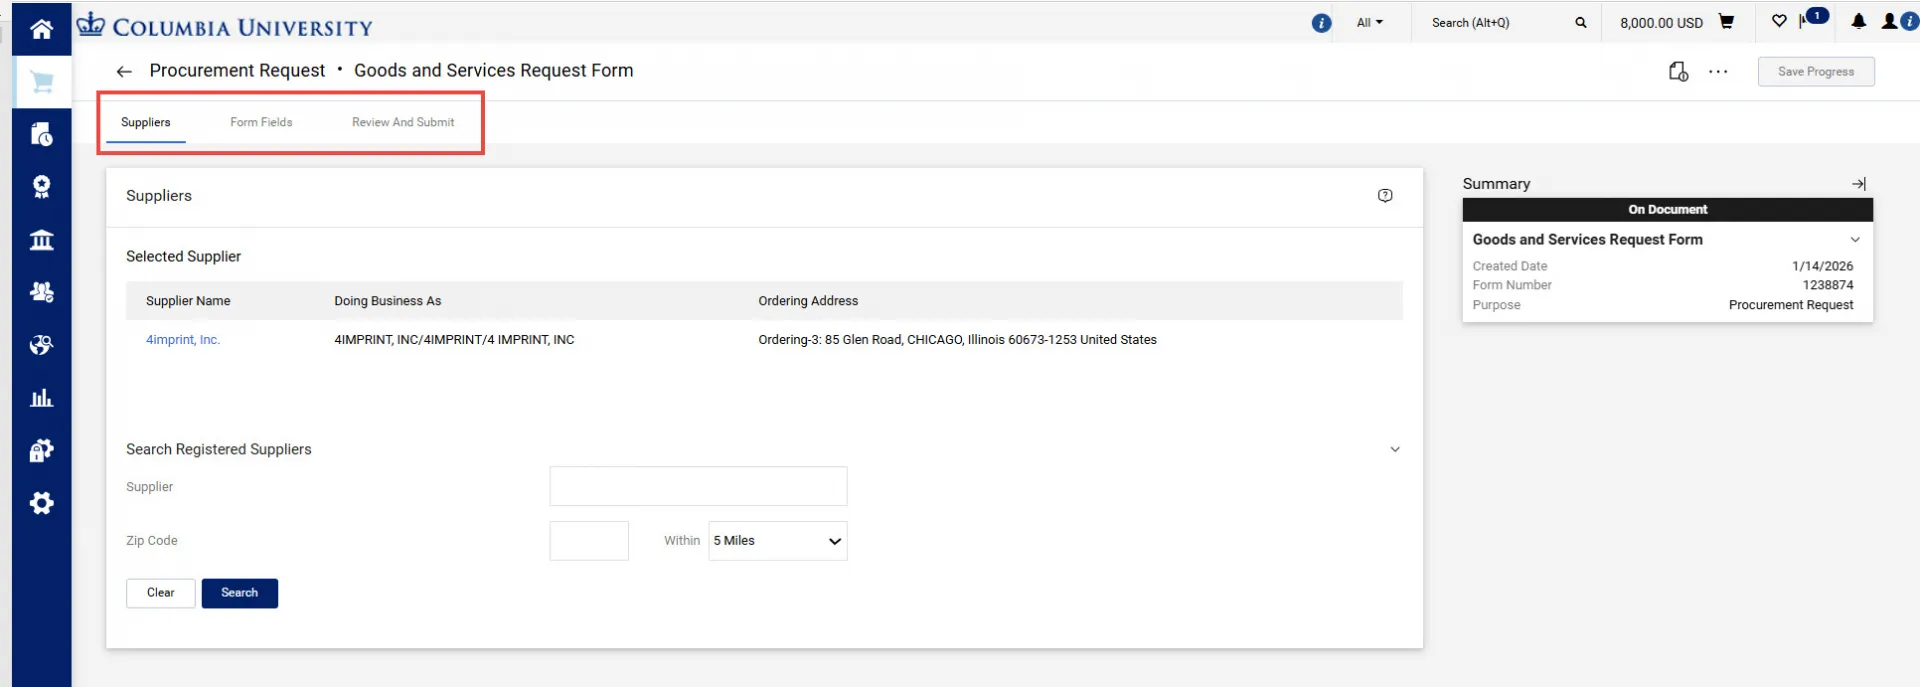This screenshot has height=687, width=1920.
Task: Go back using the left arrow
Action: coord(124,71)
